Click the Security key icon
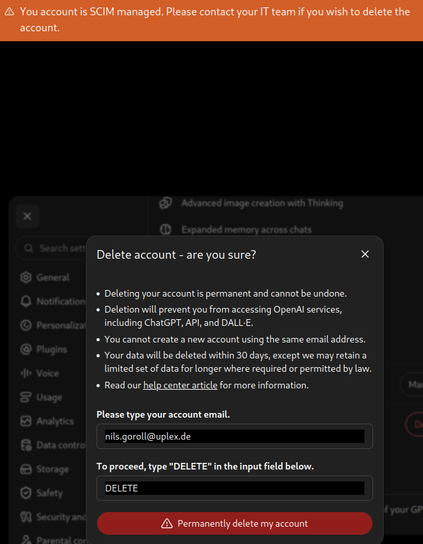Screen dimensions: 423x544 pyautogui.click(x=26, y=517)
